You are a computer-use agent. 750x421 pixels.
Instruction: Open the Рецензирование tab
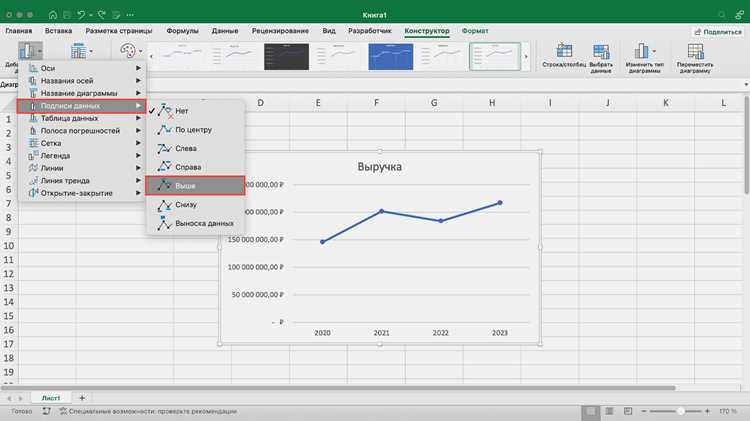(280, 31)
